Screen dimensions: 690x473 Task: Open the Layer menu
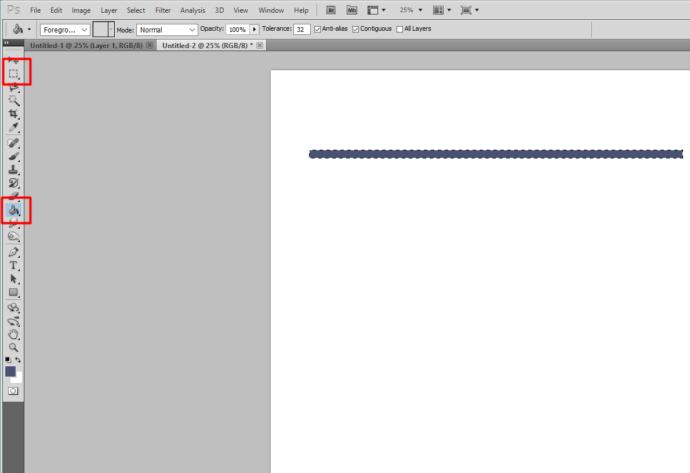[x=109, y=10]
